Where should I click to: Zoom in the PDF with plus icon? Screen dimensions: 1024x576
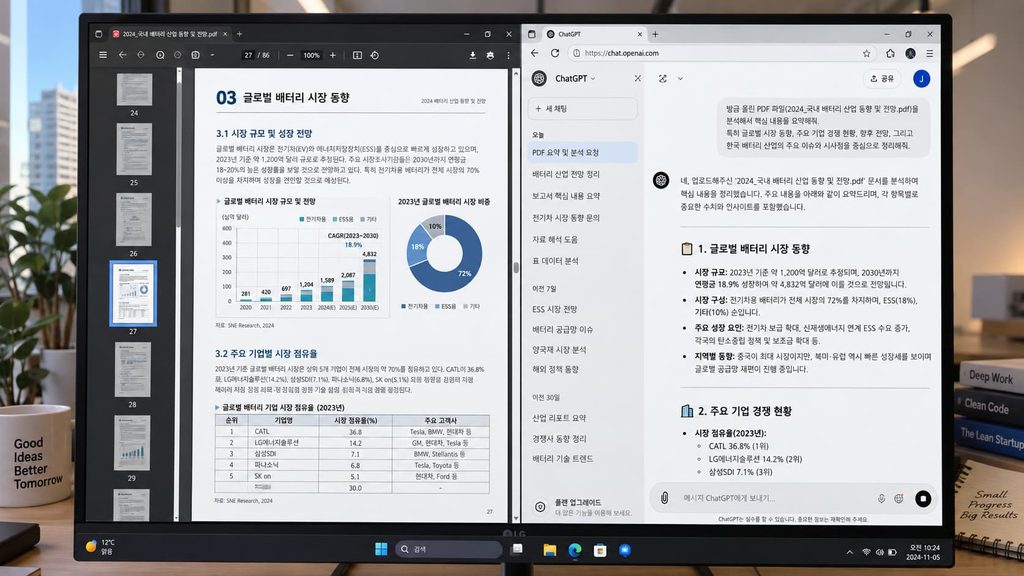coord(333,56)
